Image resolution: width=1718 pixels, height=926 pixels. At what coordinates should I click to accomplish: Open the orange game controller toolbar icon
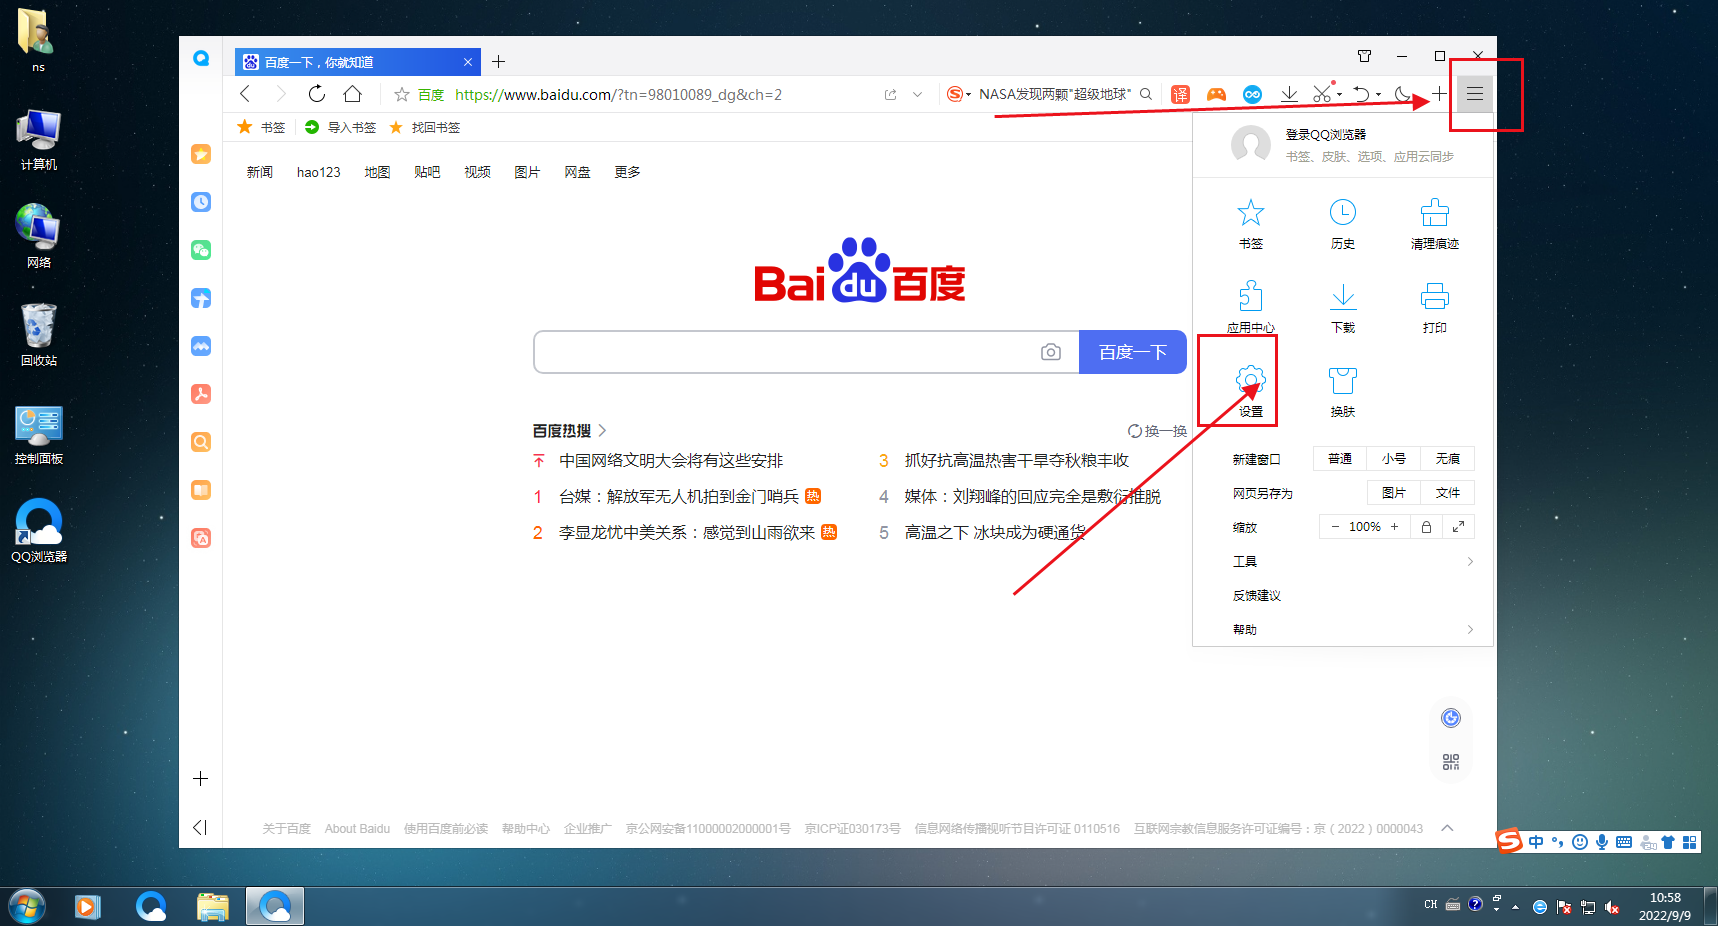(1216, 94)
